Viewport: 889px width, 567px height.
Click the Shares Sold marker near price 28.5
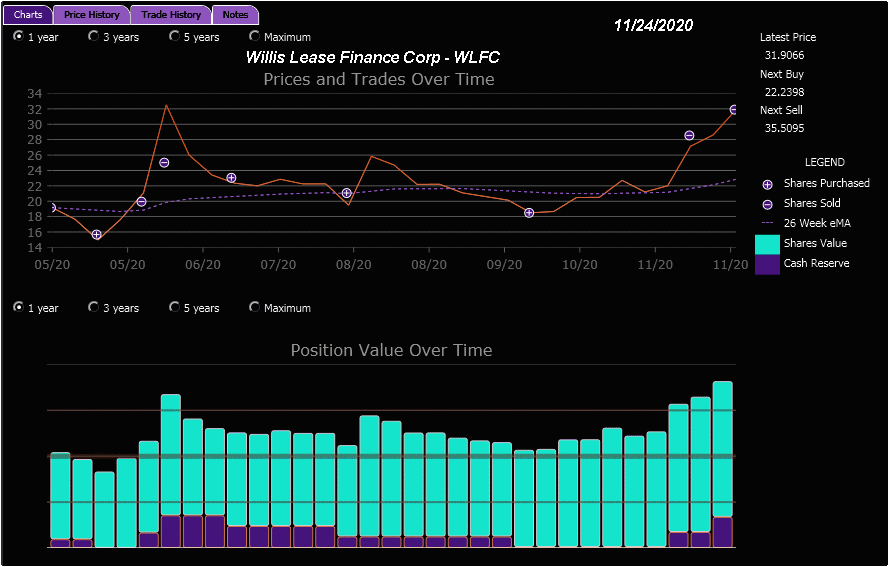coord(689,136)
